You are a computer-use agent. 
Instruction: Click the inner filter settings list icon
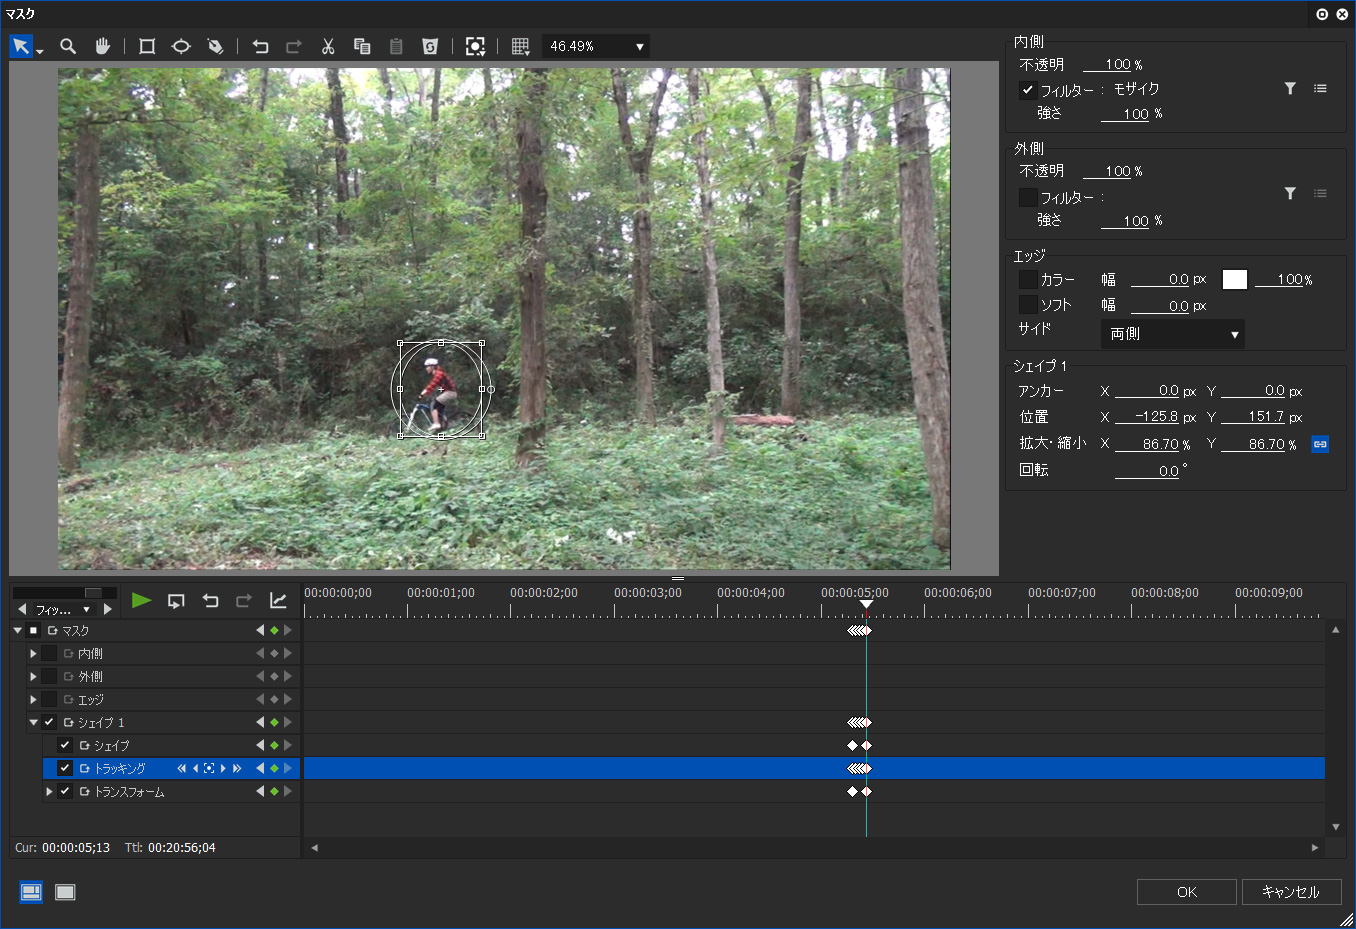[1320, 89]
